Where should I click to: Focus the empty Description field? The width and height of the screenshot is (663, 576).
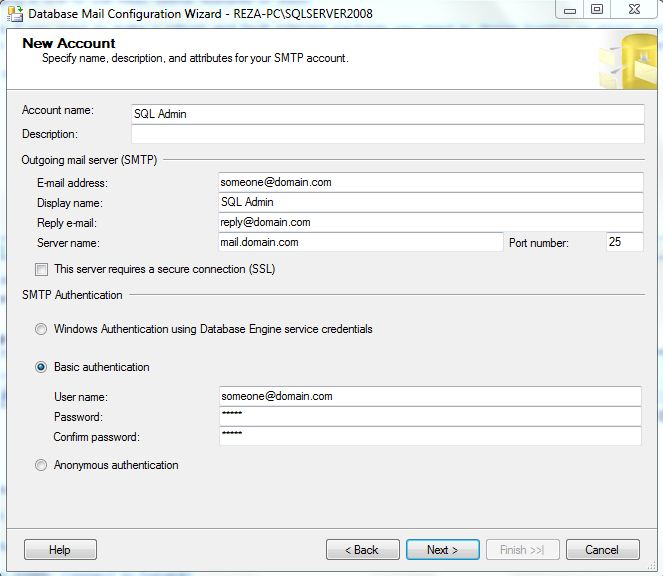click(387, 134)
